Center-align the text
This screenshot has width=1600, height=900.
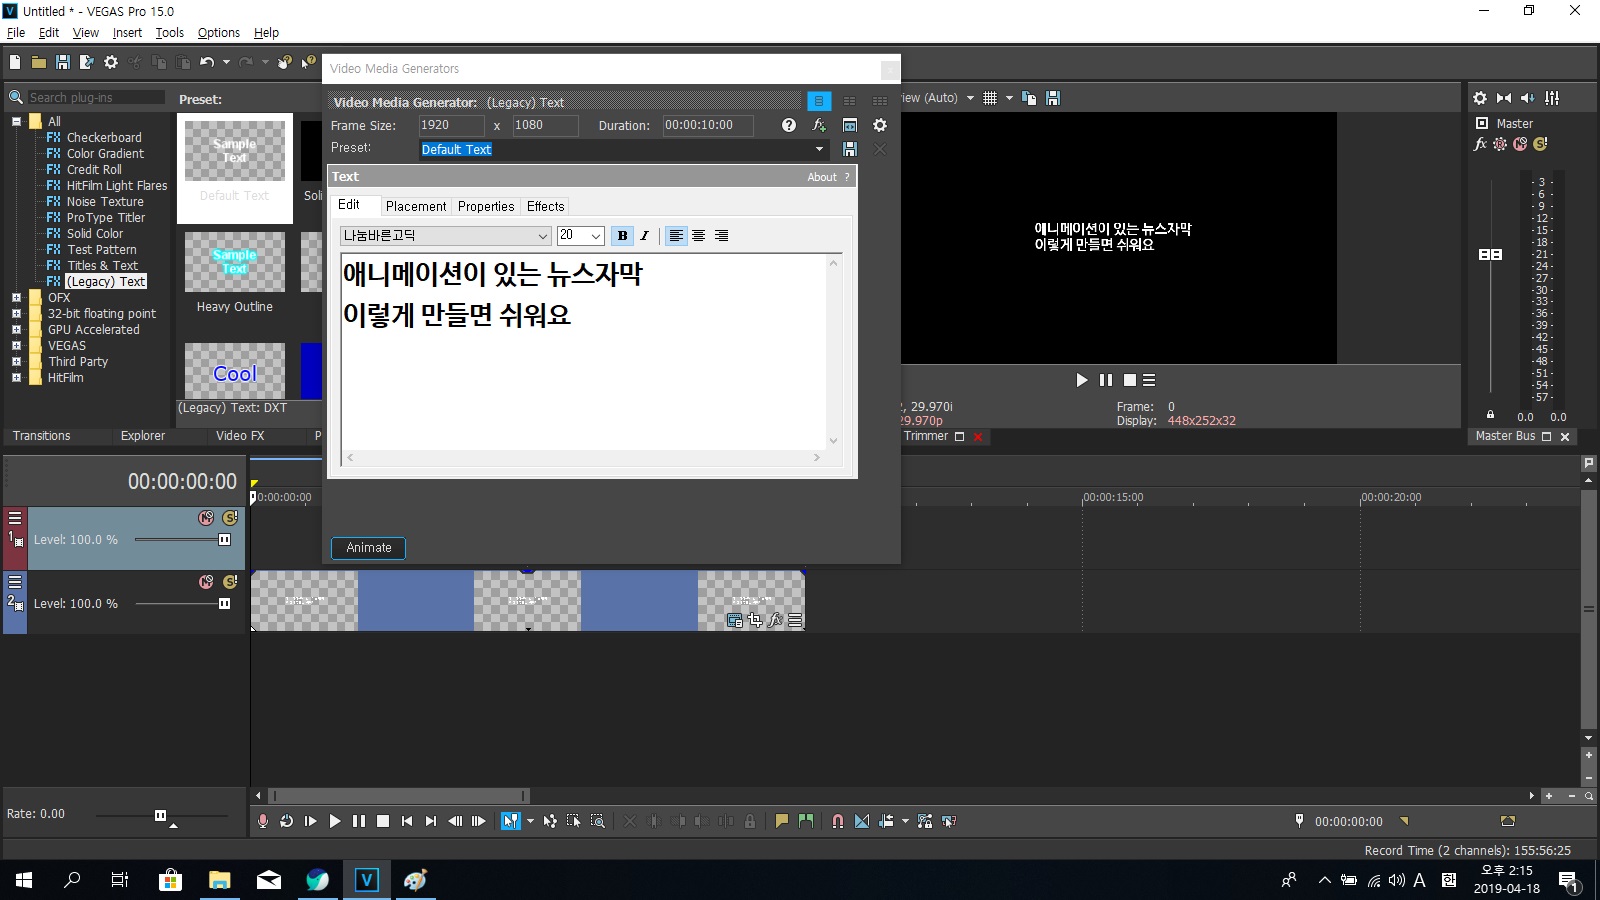[x=699, y=236]
